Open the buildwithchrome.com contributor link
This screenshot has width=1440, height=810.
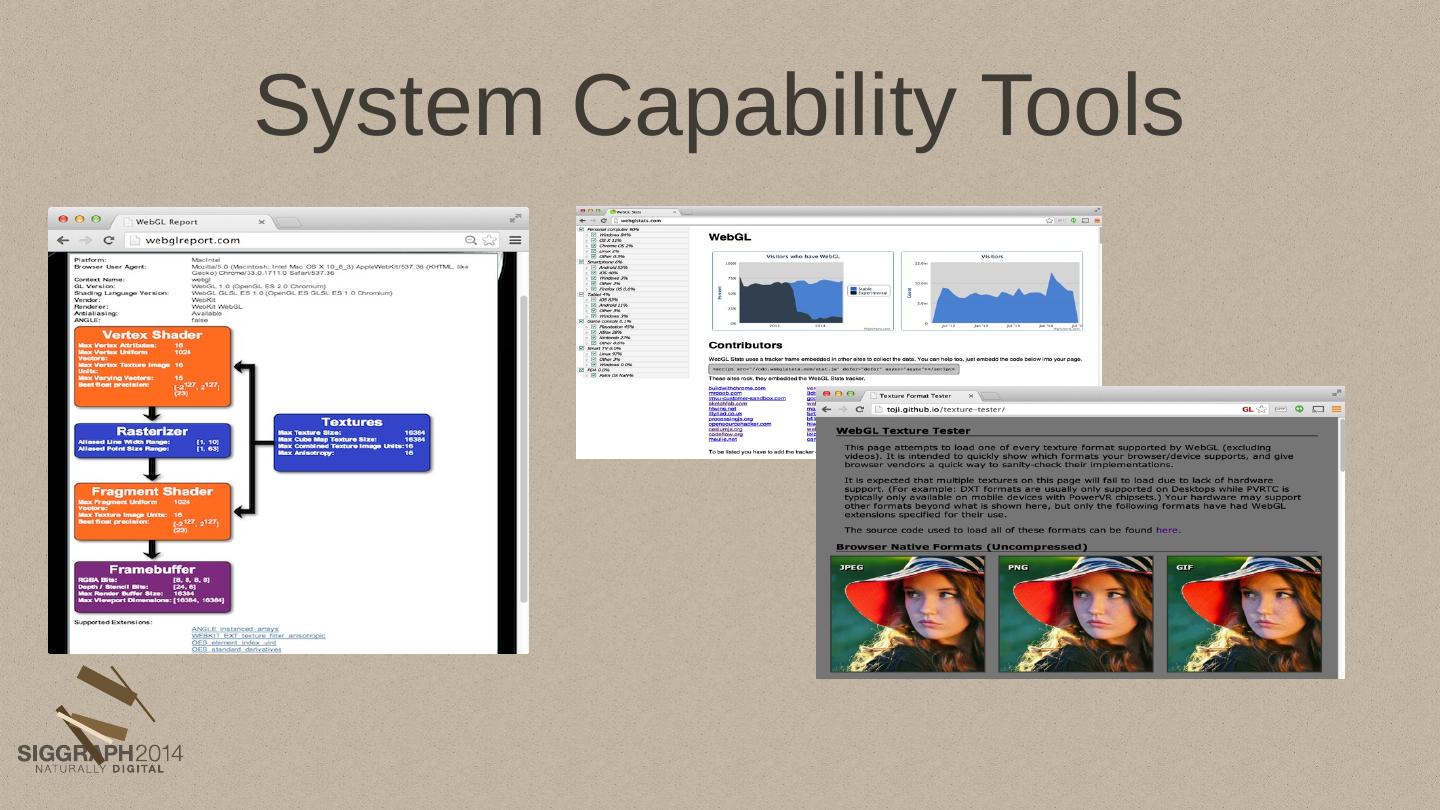click(737, 388)
